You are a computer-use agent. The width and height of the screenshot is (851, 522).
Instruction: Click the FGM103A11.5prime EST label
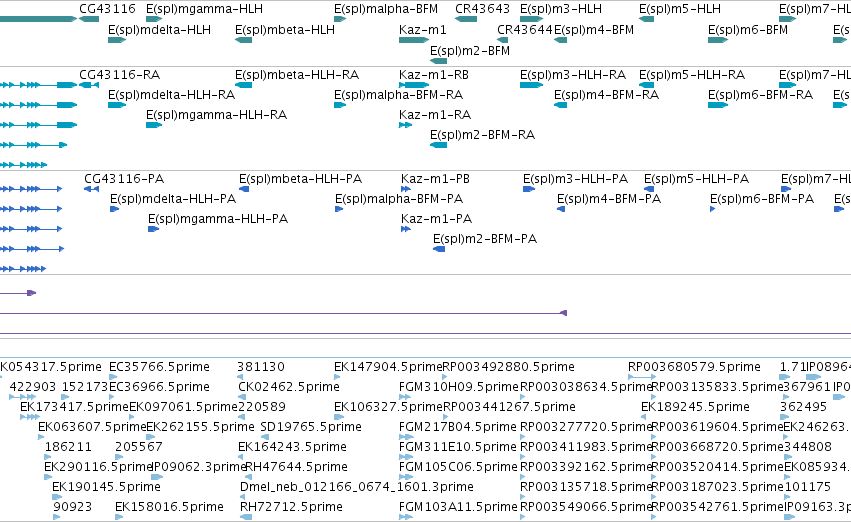tap(458, 507)
